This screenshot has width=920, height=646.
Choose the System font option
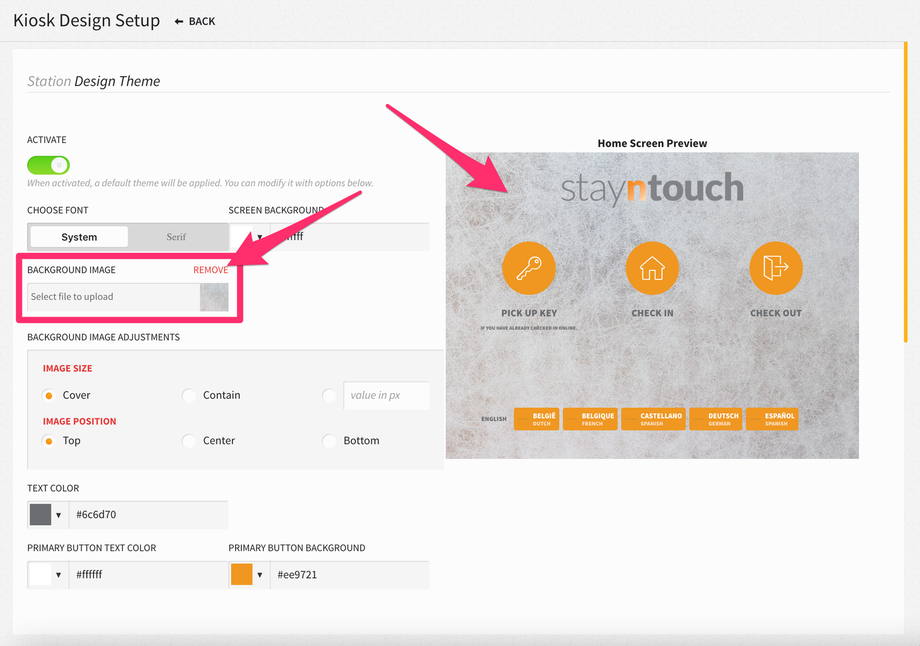coord(79,237)
